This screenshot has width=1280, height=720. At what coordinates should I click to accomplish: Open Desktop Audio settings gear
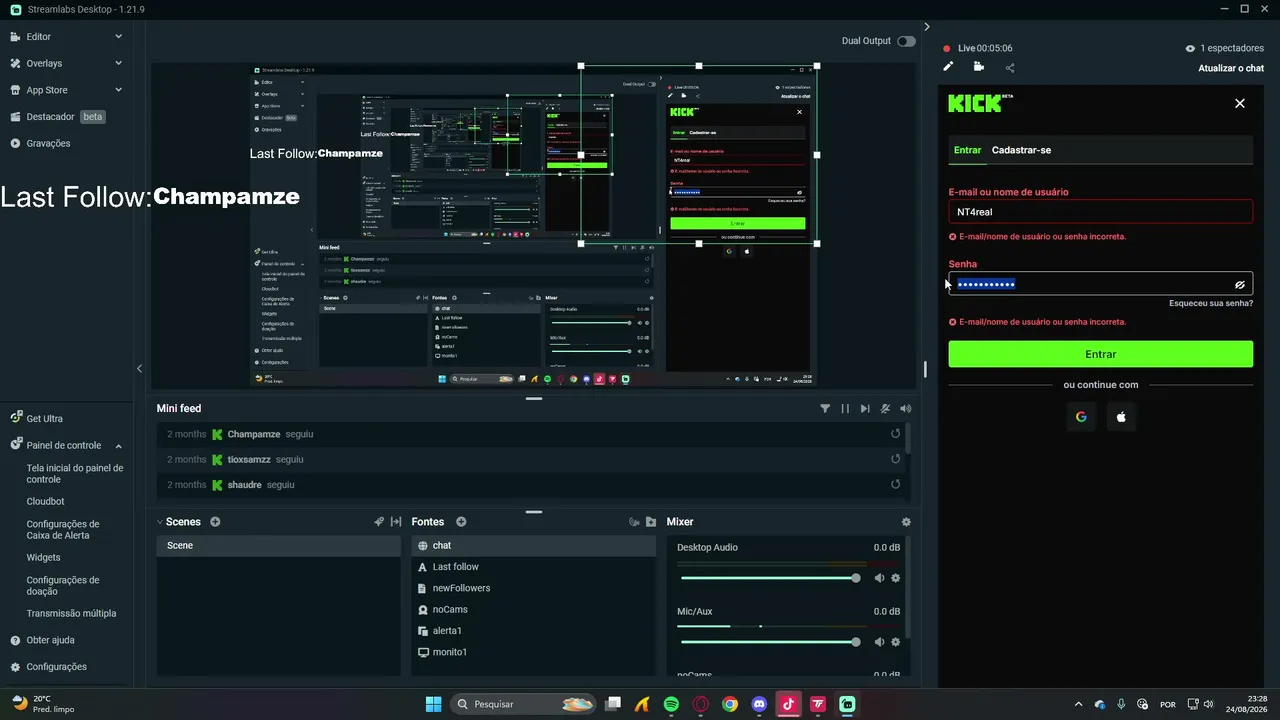coord(896,578)
